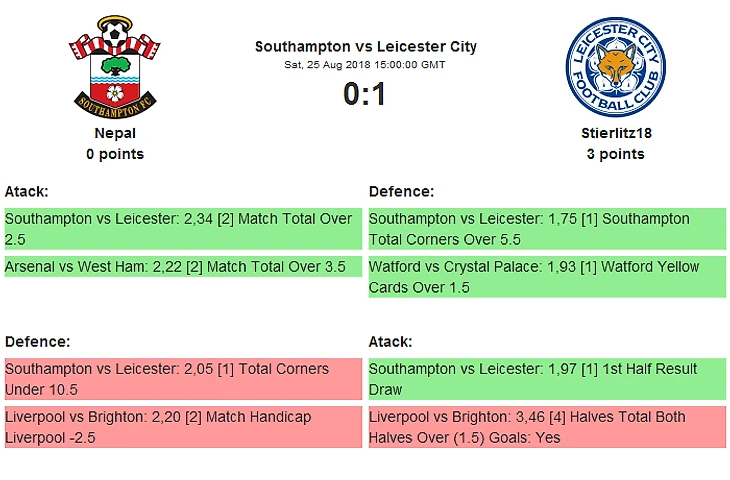Viewport: 730px width, 480px height.
Task: Open player Stierlitz18's profile name
Action: 615,133
